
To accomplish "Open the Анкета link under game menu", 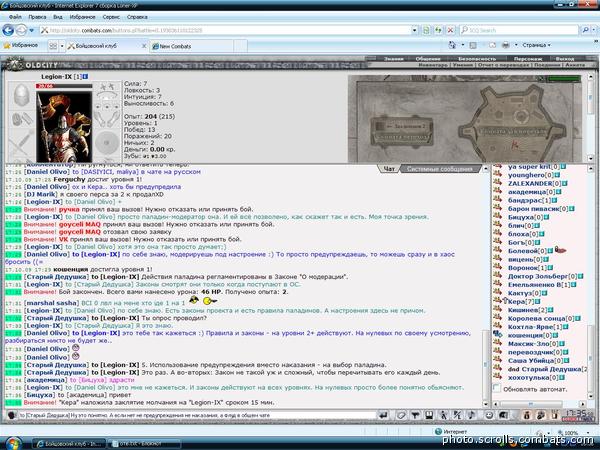I will pos(575,65).
